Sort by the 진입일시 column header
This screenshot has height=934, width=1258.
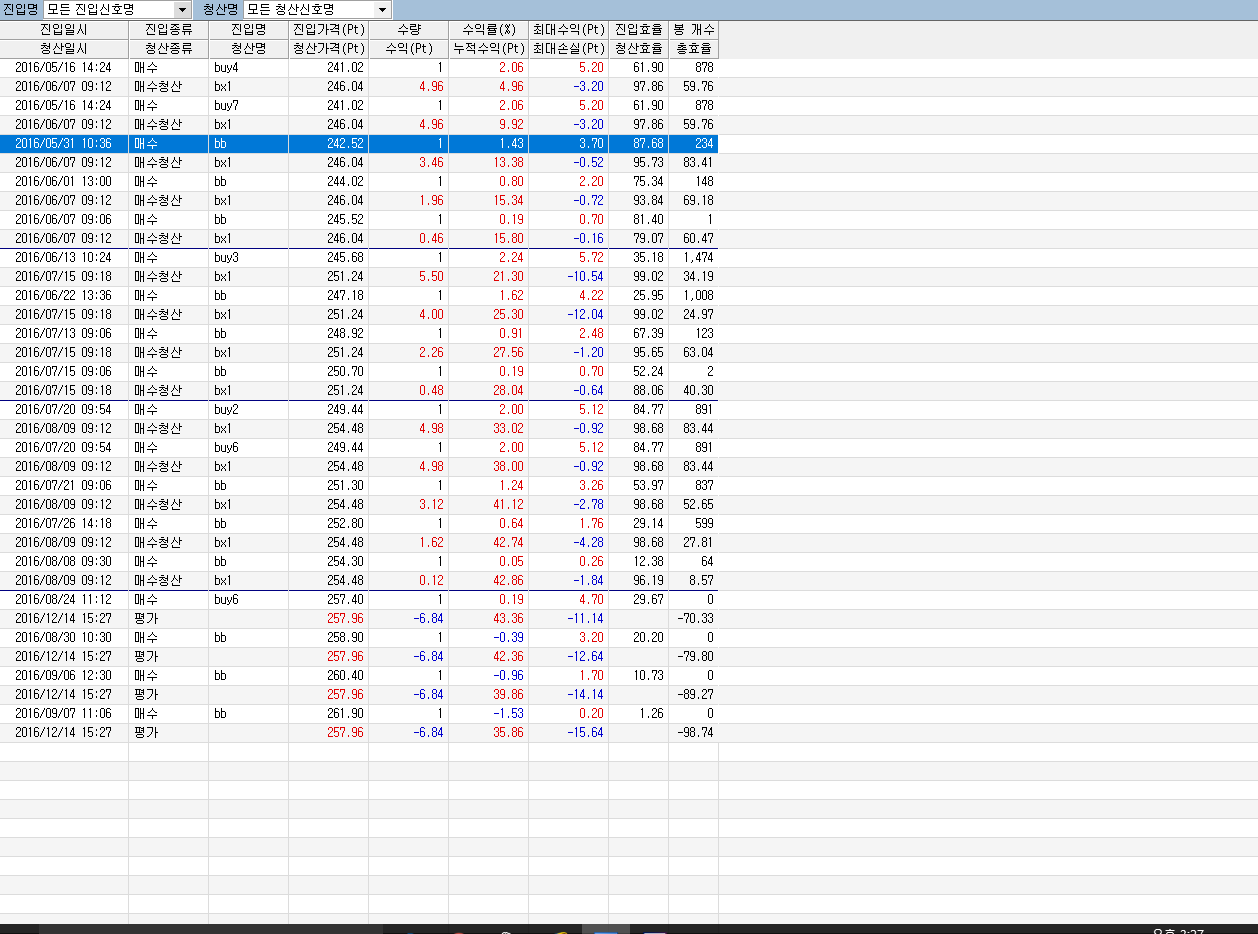(64, 30)
